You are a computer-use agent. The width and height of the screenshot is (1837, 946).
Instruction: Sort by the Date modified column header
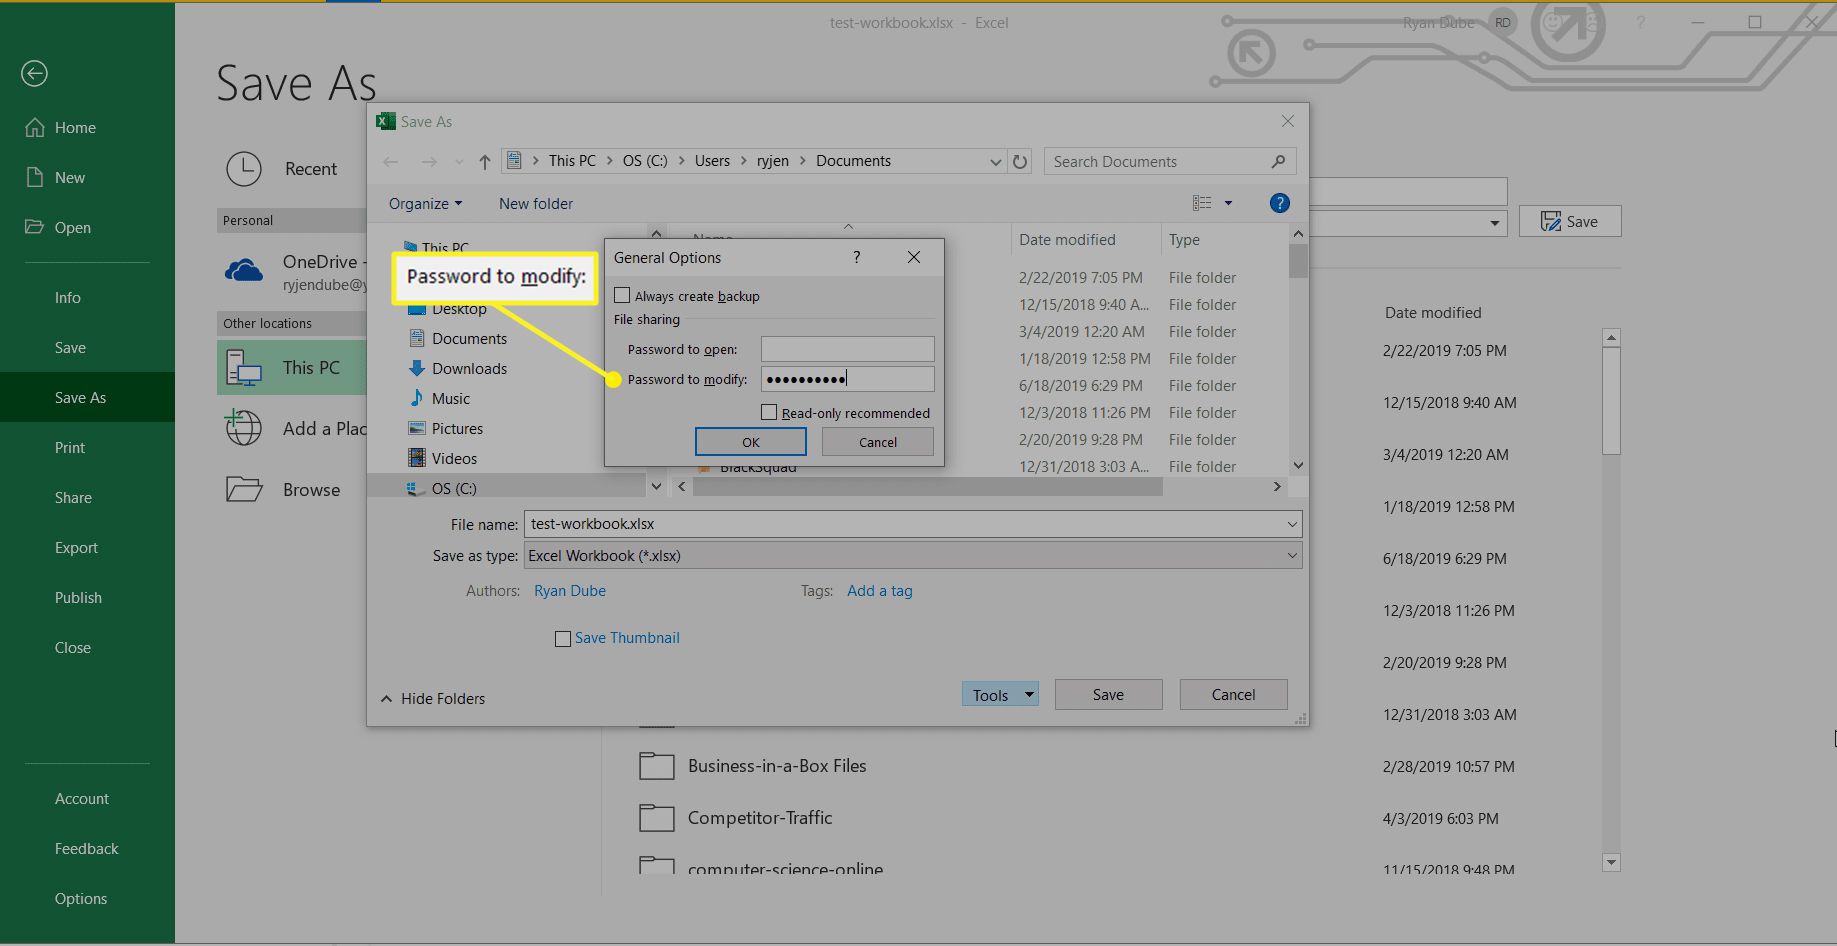click(1067, 239)
